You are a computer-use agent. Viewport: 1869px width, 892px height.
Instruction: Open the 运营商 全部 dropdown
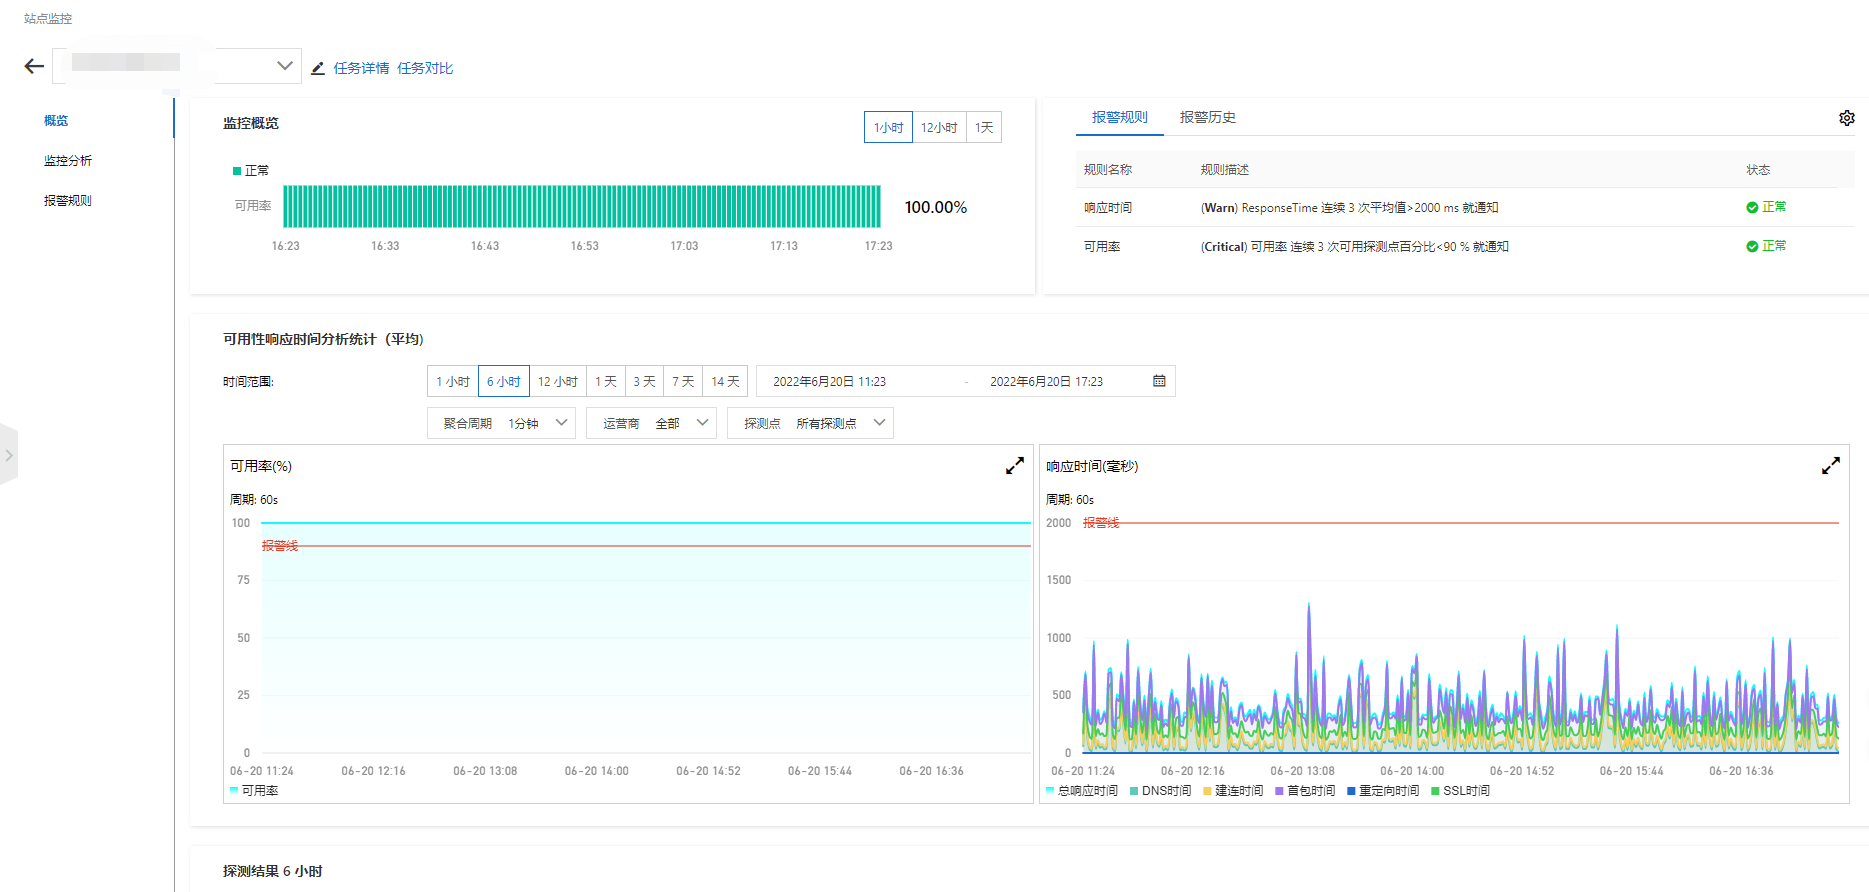[x=651, y=423]
